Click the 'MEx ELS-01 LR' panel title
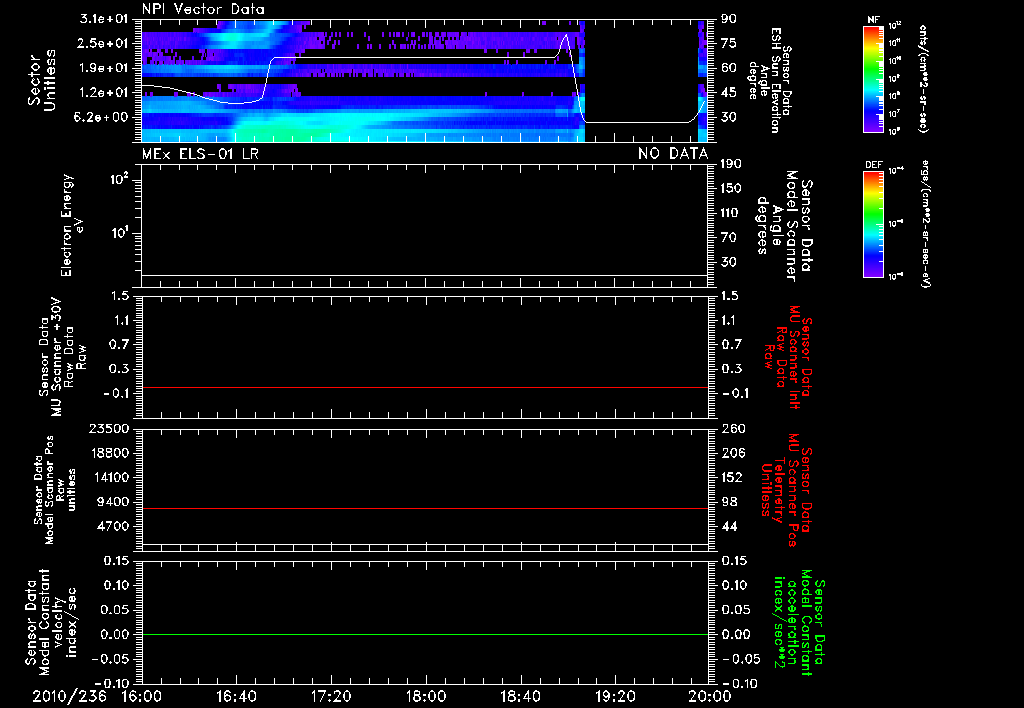 click(x=200, y=154)
